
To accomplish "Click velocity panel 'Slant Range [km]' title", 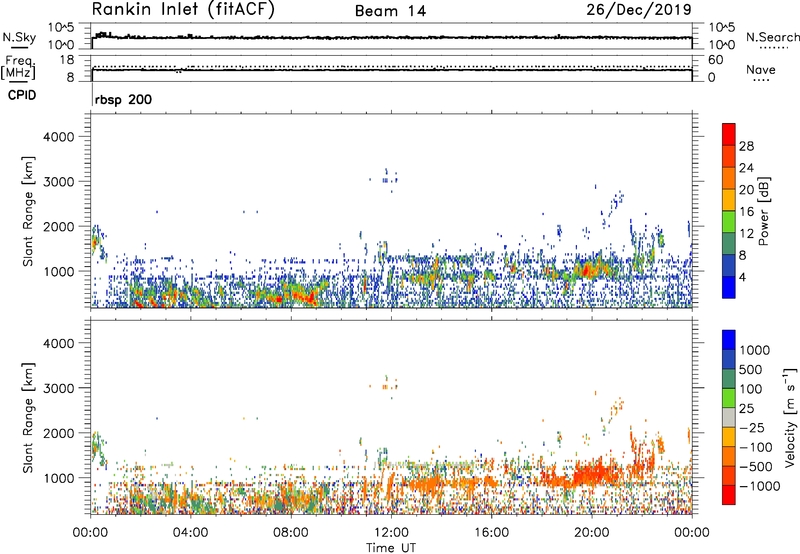I will click(x=28, y=417).
